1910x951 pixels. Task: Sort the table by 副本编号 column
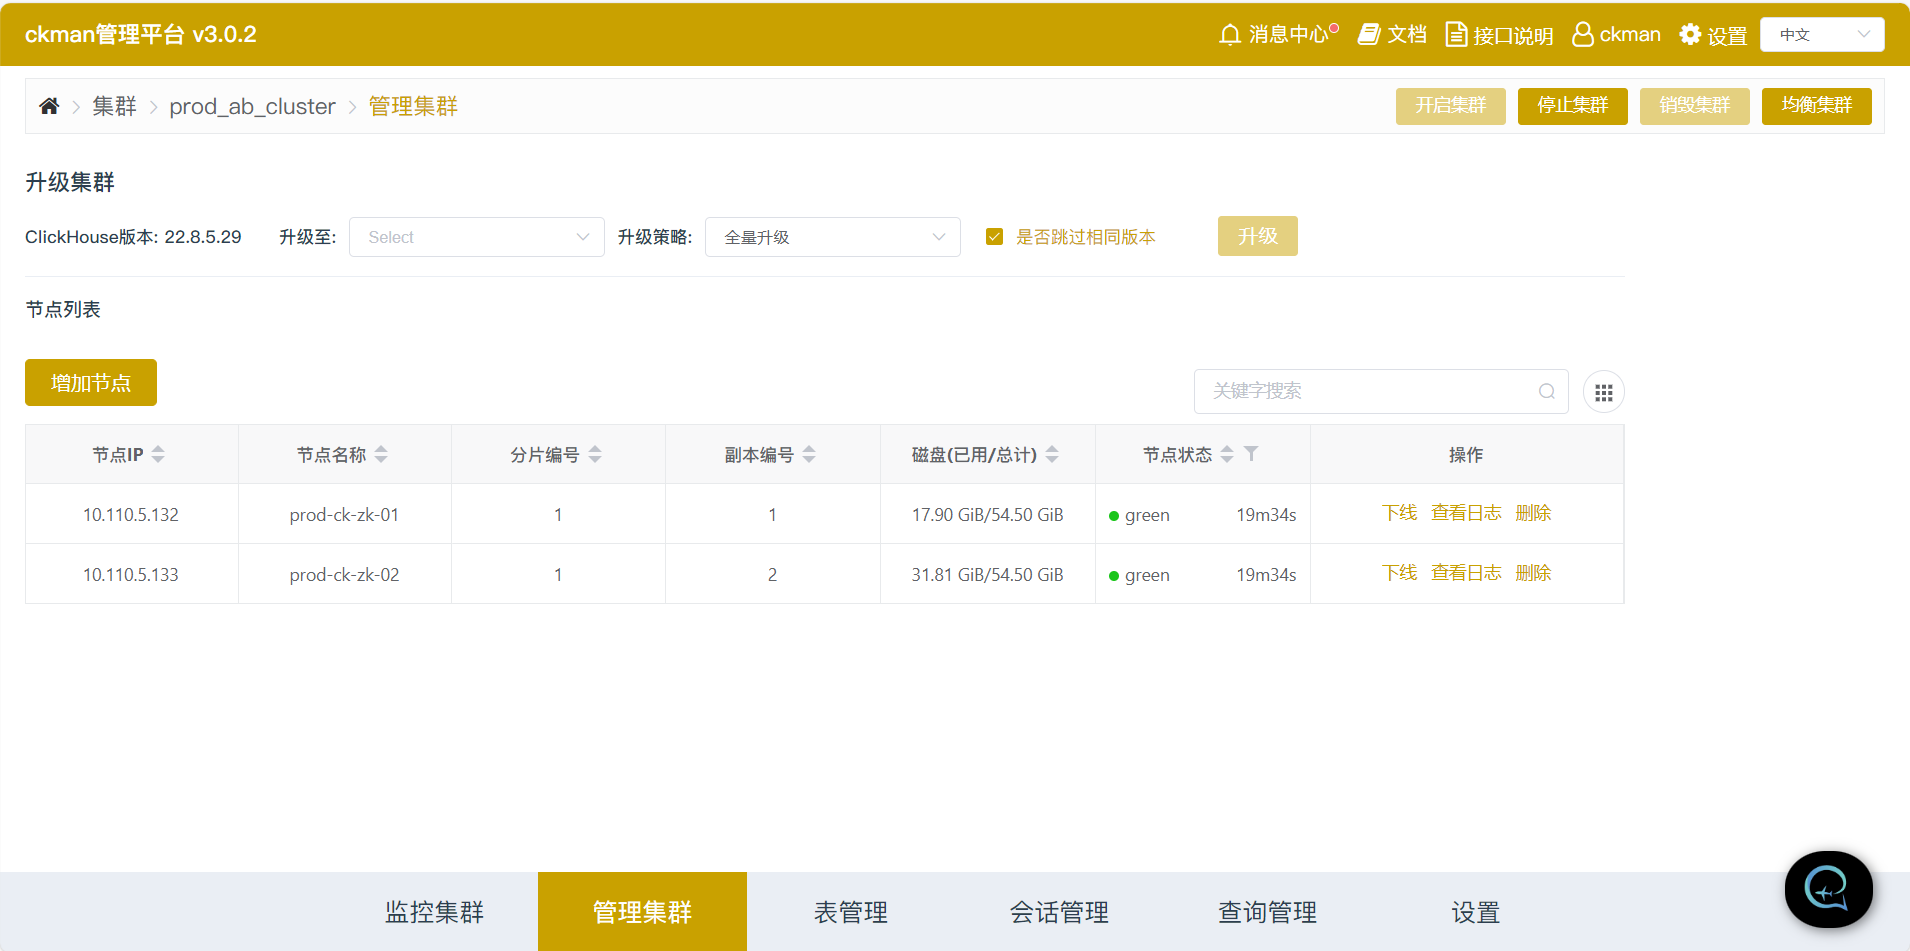tap(809, 454)
